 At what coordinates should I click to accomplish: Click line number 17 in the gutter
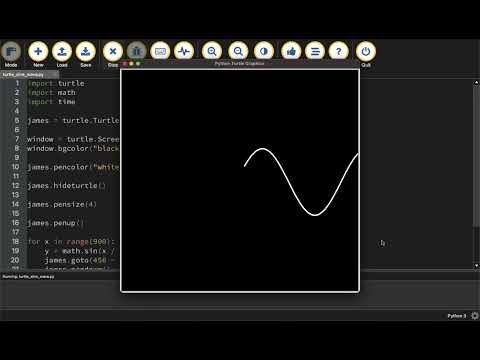(x=15, y=232)
